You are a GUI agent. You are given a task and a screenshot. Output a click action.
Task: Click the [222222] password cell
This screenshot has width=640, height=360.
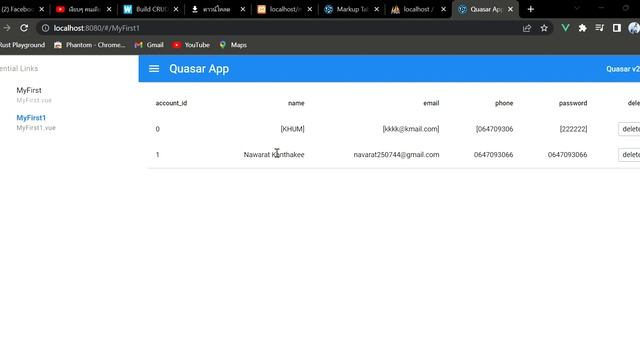click(x=573, y=129)
